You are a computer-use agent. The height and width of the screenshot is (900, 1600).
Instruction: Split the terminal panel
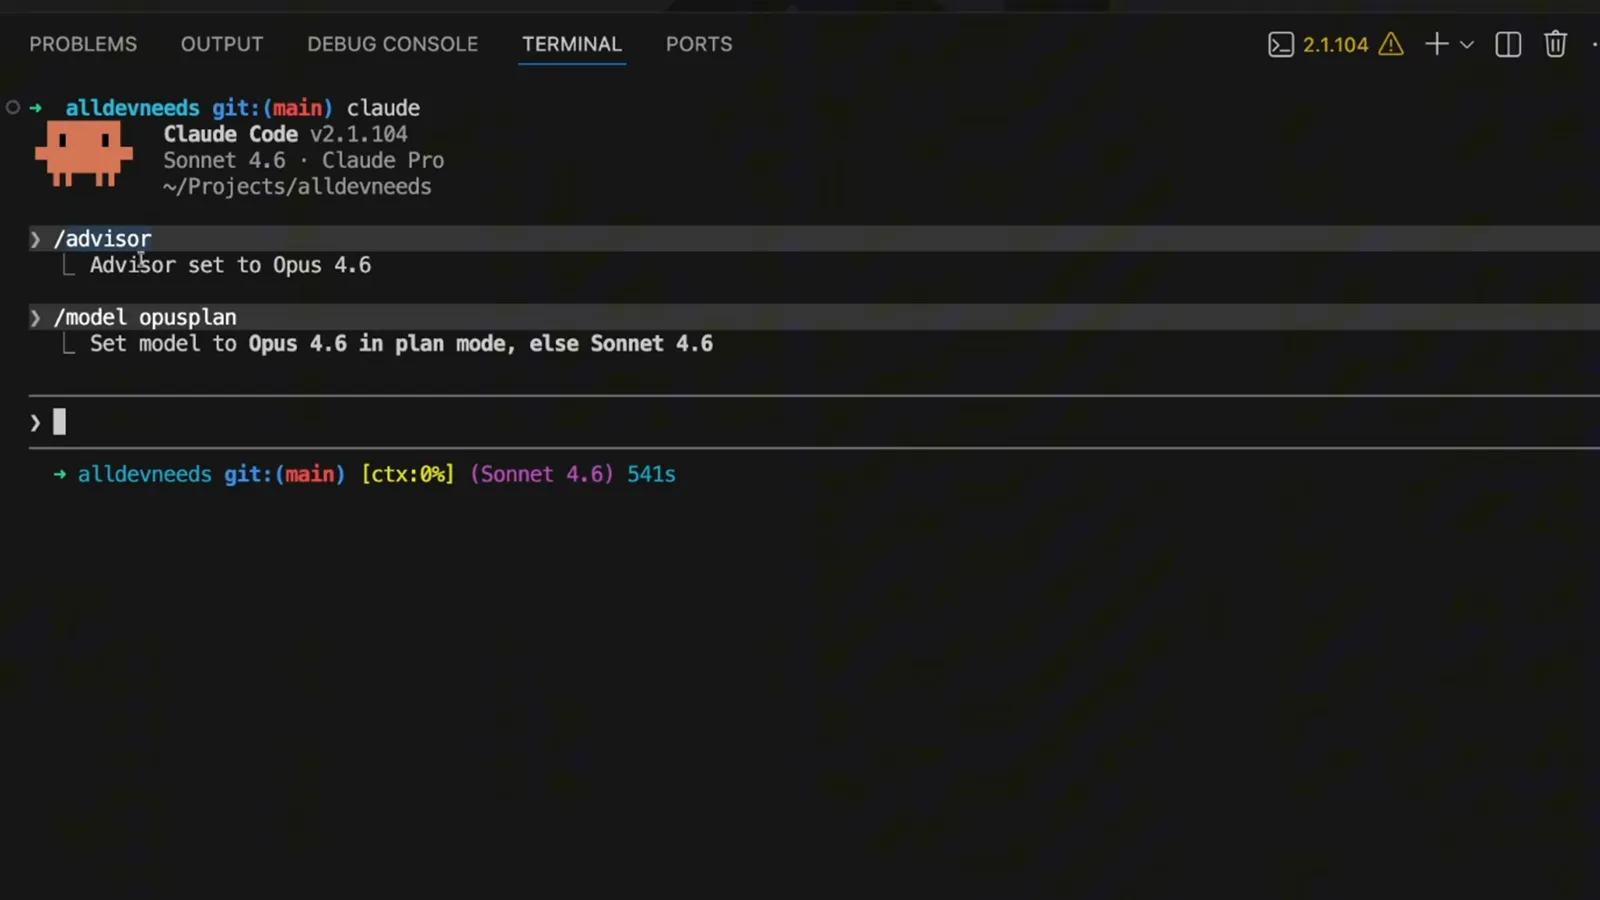click(1508, 44)
